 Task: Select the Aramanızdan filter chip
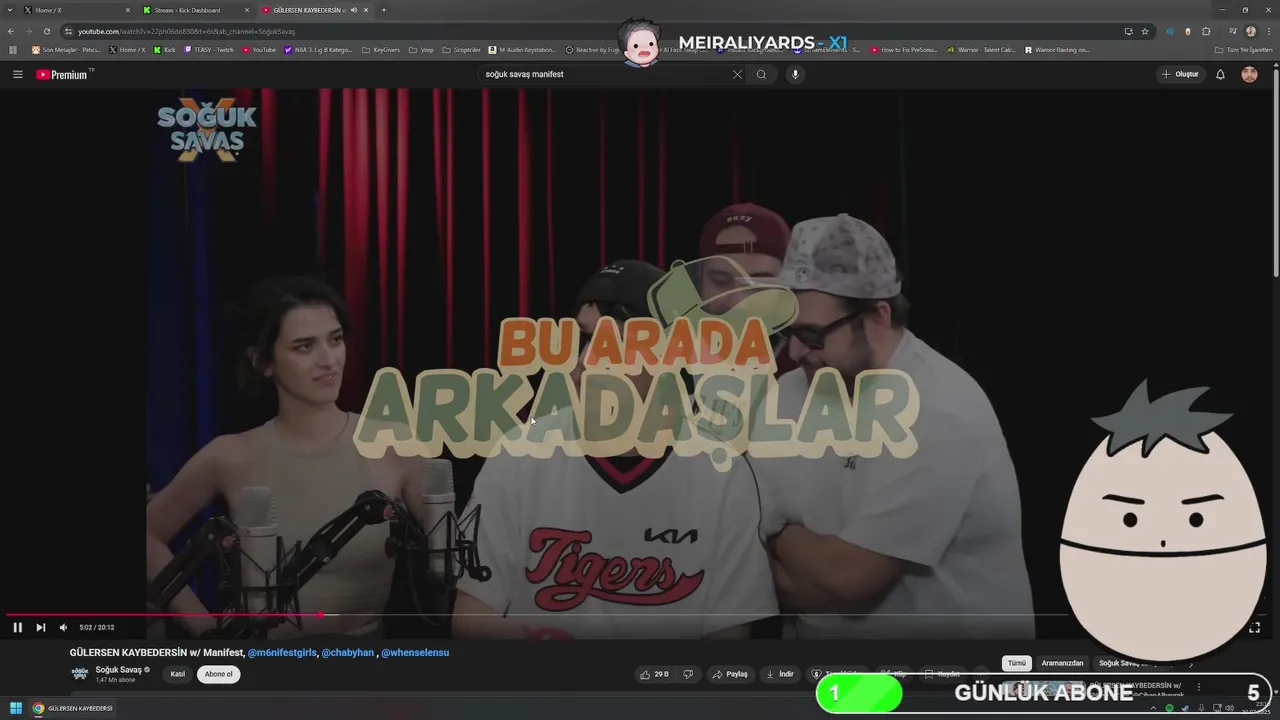click(1062, 663)
